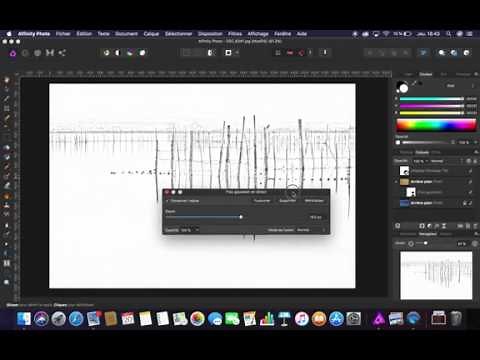Select the Zoom tool at toolbar bottom
480x360 pixels.
7,282
